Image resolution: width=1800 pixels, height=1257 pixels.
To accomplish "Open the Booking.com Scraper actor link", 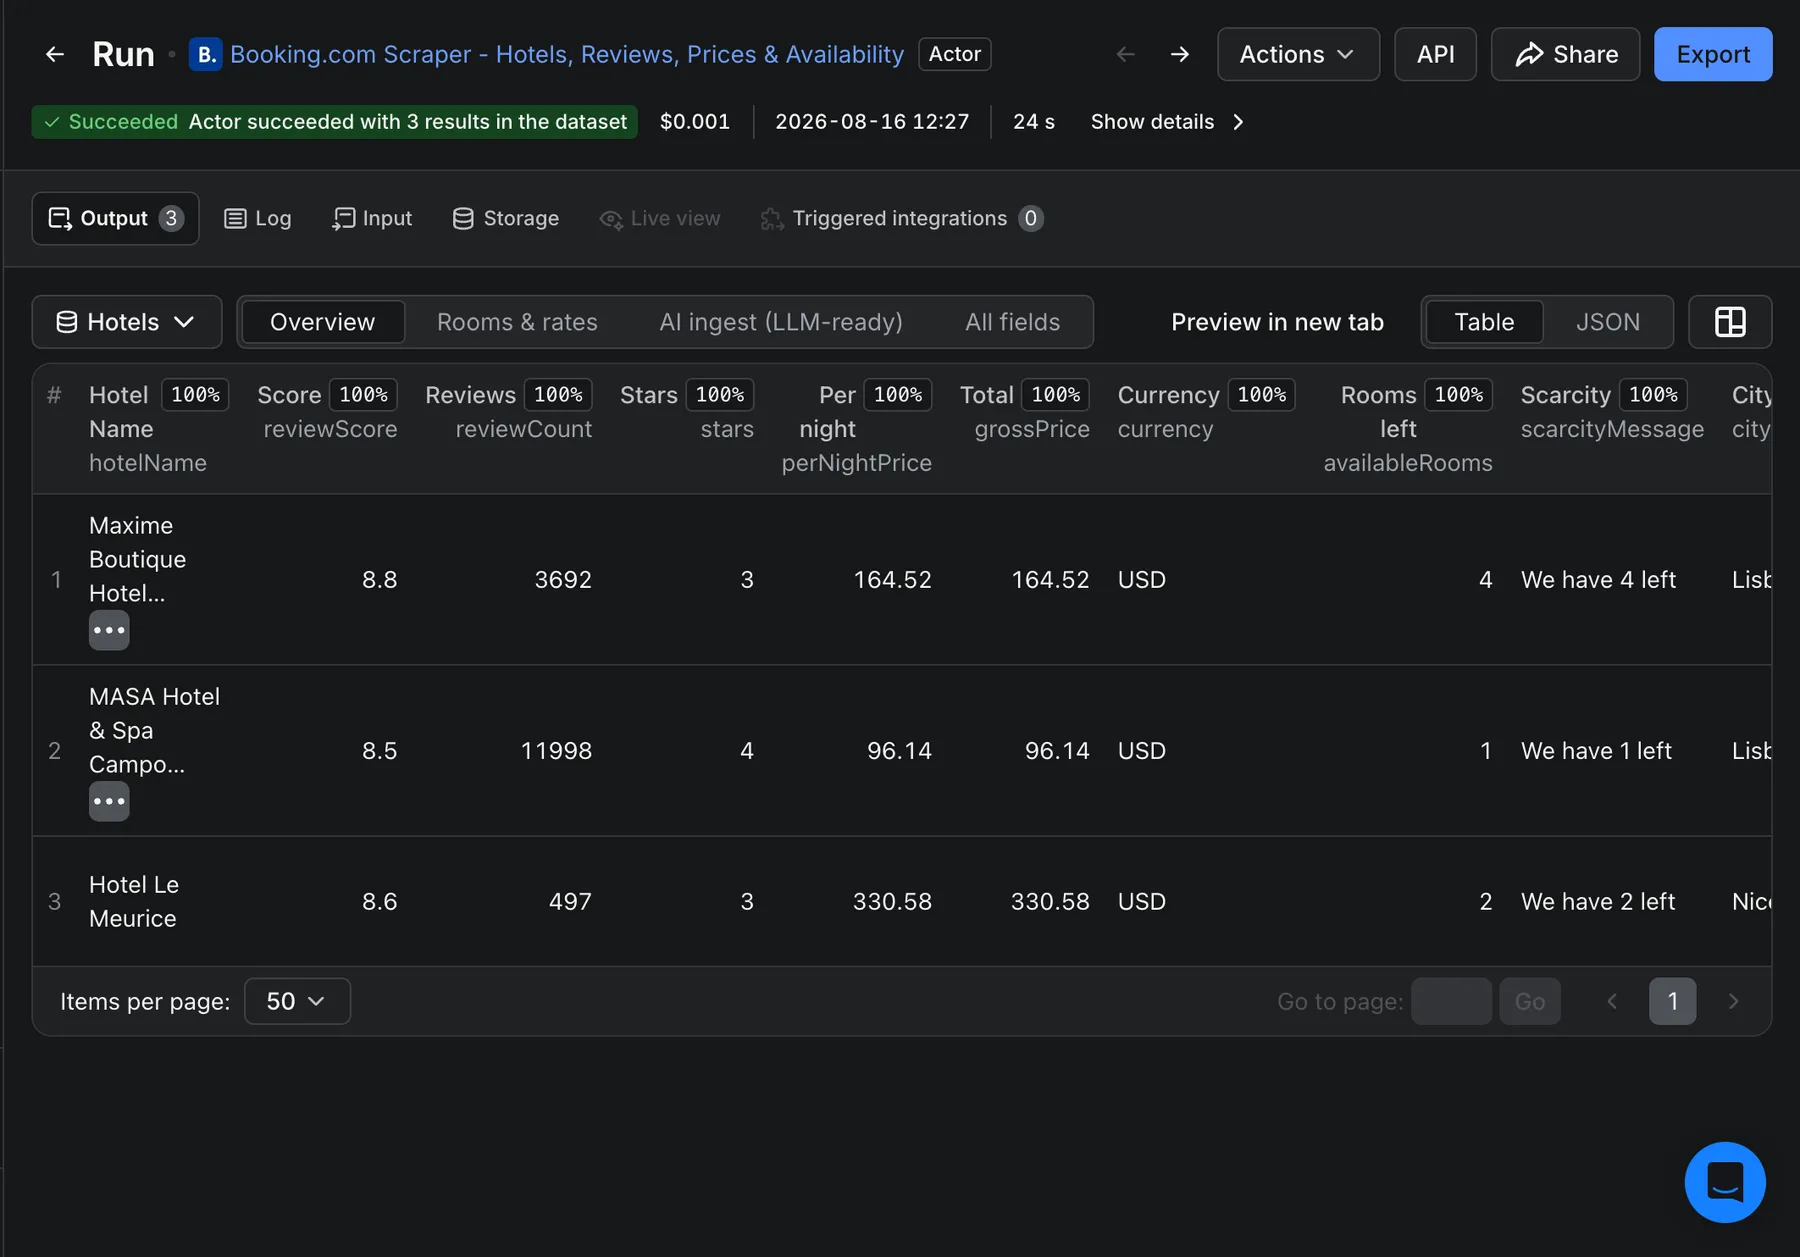I will click(567, 54).
